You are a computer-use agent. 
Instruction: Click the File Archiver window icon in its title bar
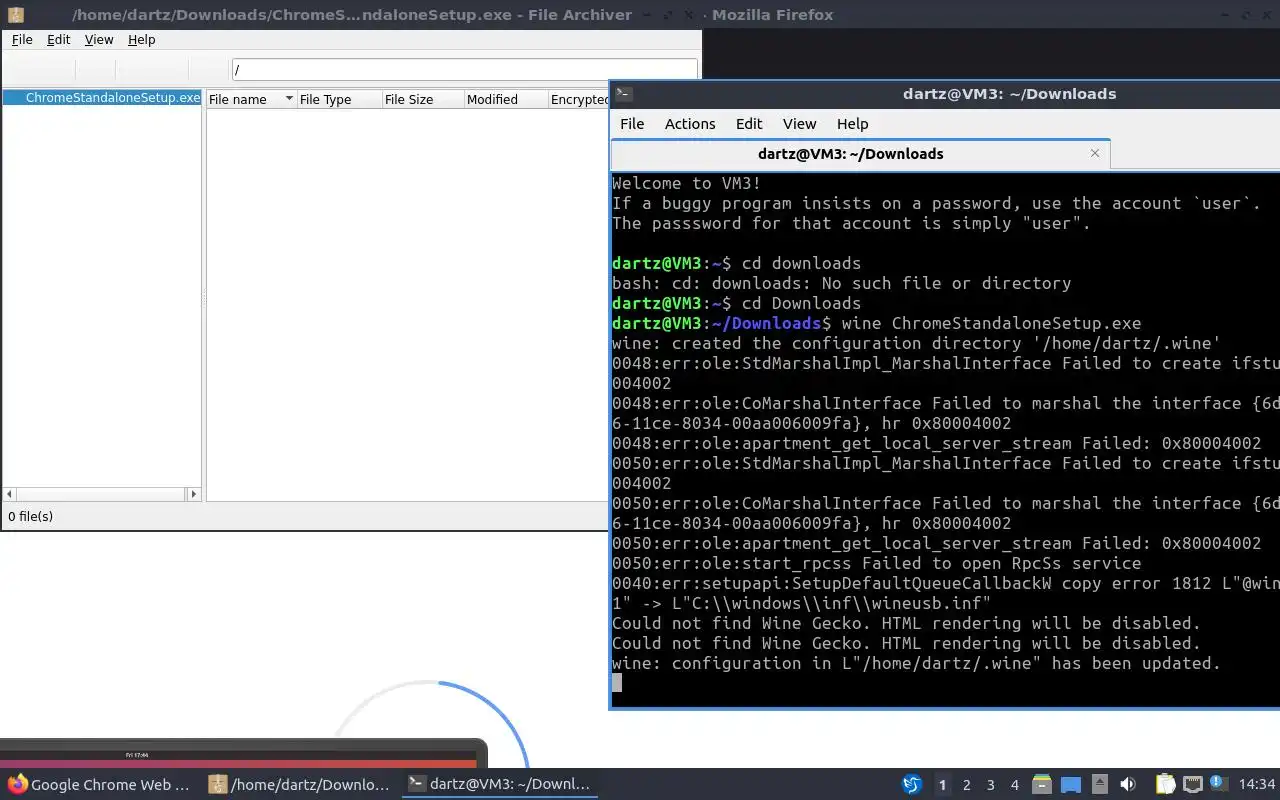[15, 15]
